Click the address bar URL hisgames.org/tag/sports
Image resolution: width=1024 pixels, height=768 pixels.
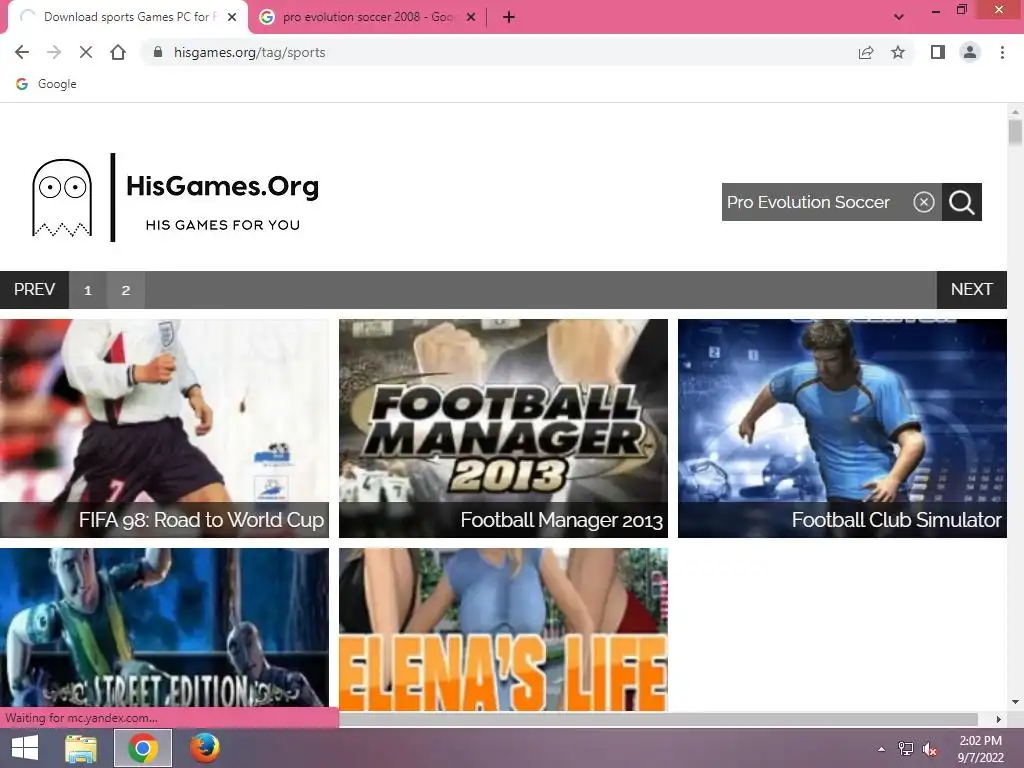click(249, 52)
